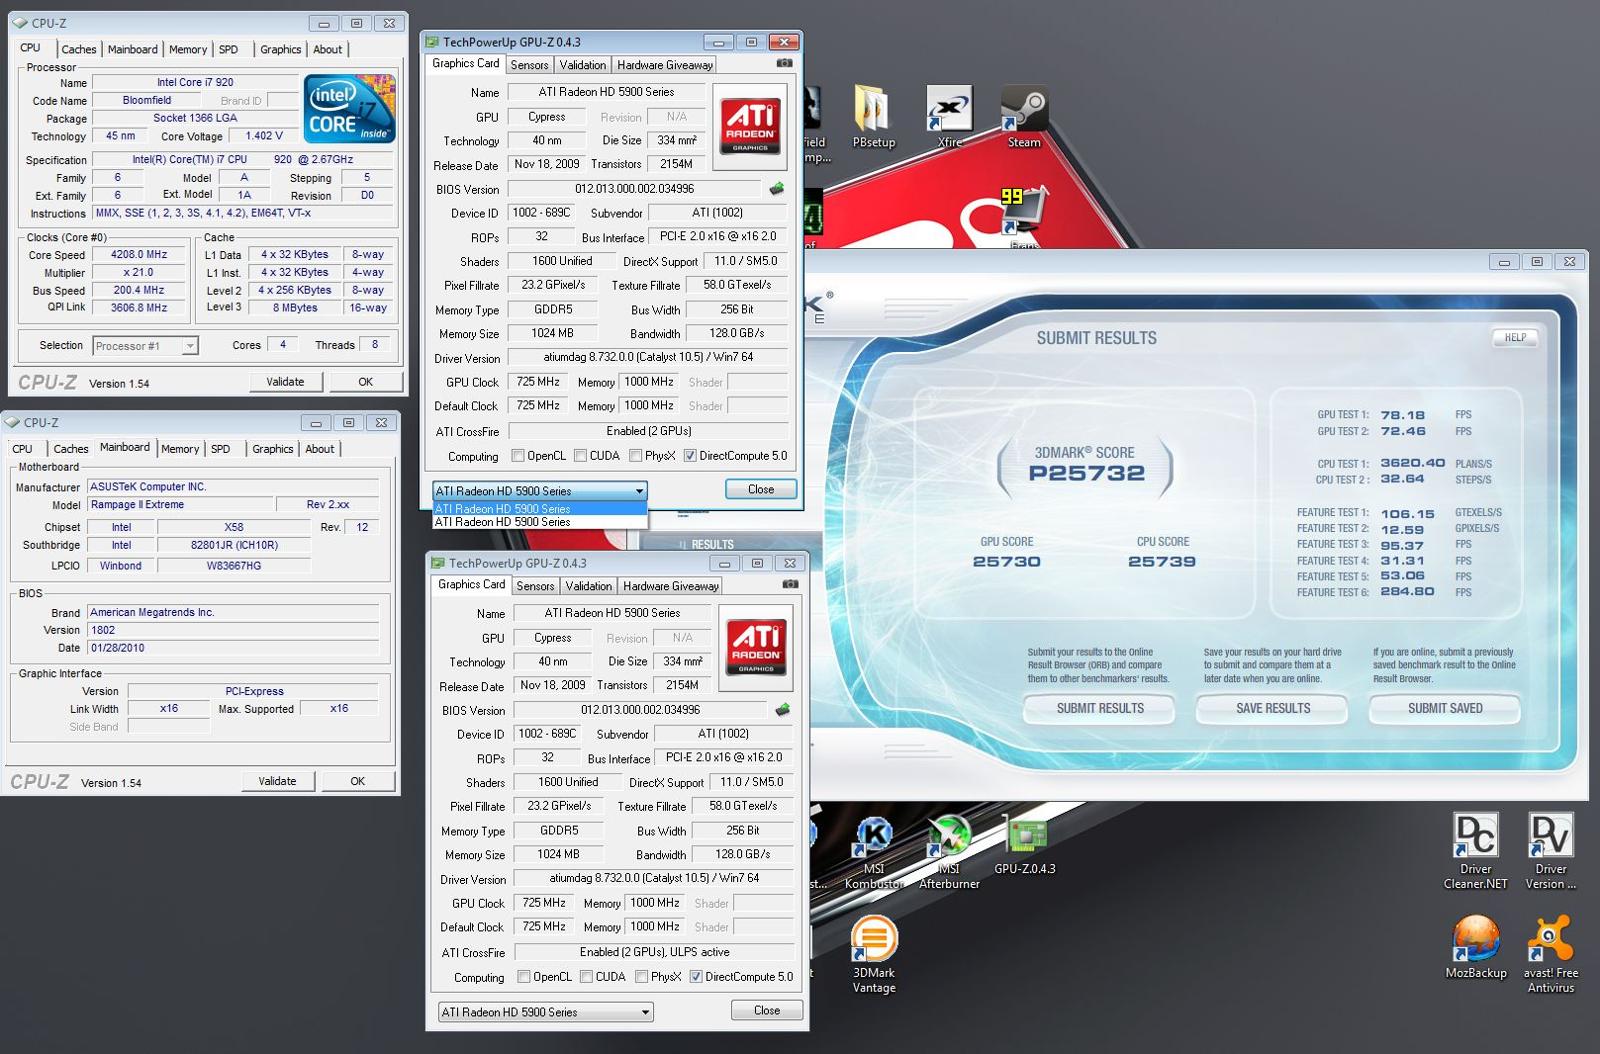This screenshot has height=1054, width=1600.
Task: Select the highlighted first ATI Radeon HD 5900 Series list entry
Action: coord(540,509)
